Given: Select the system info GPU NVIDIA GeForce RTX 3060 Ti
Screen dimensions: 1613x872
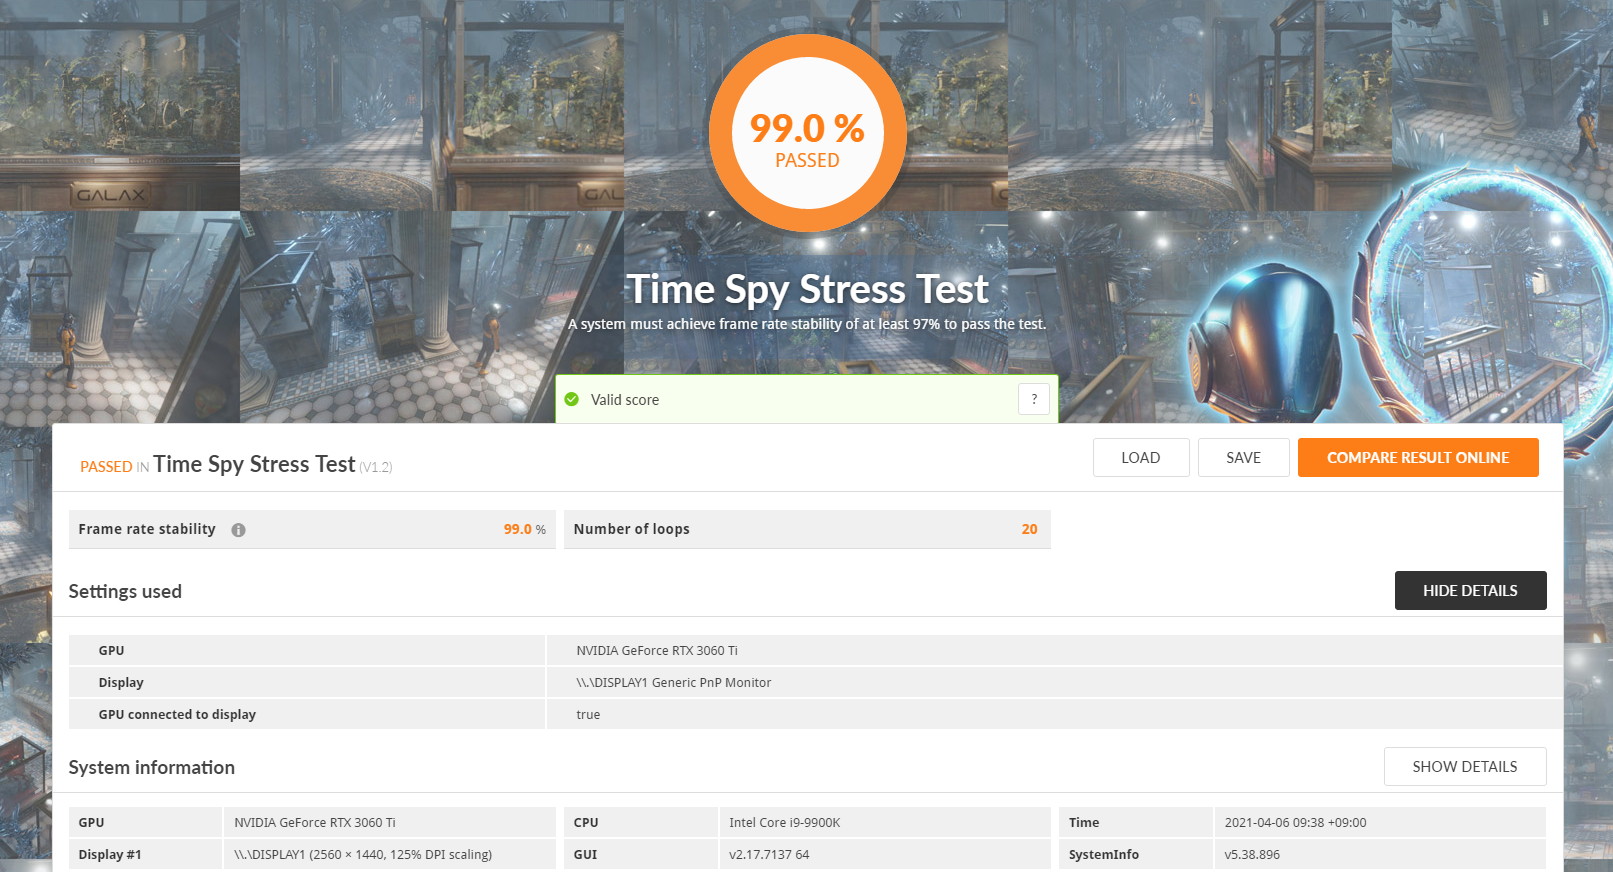Looking at the screenshot, I should pos(315,823).
